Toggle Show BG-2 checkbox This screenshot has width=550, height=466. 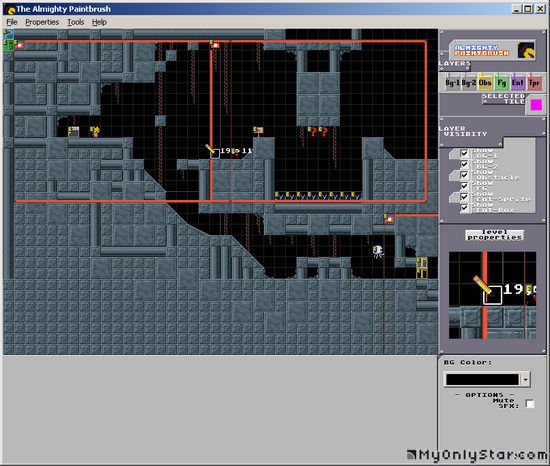[464, 164]
